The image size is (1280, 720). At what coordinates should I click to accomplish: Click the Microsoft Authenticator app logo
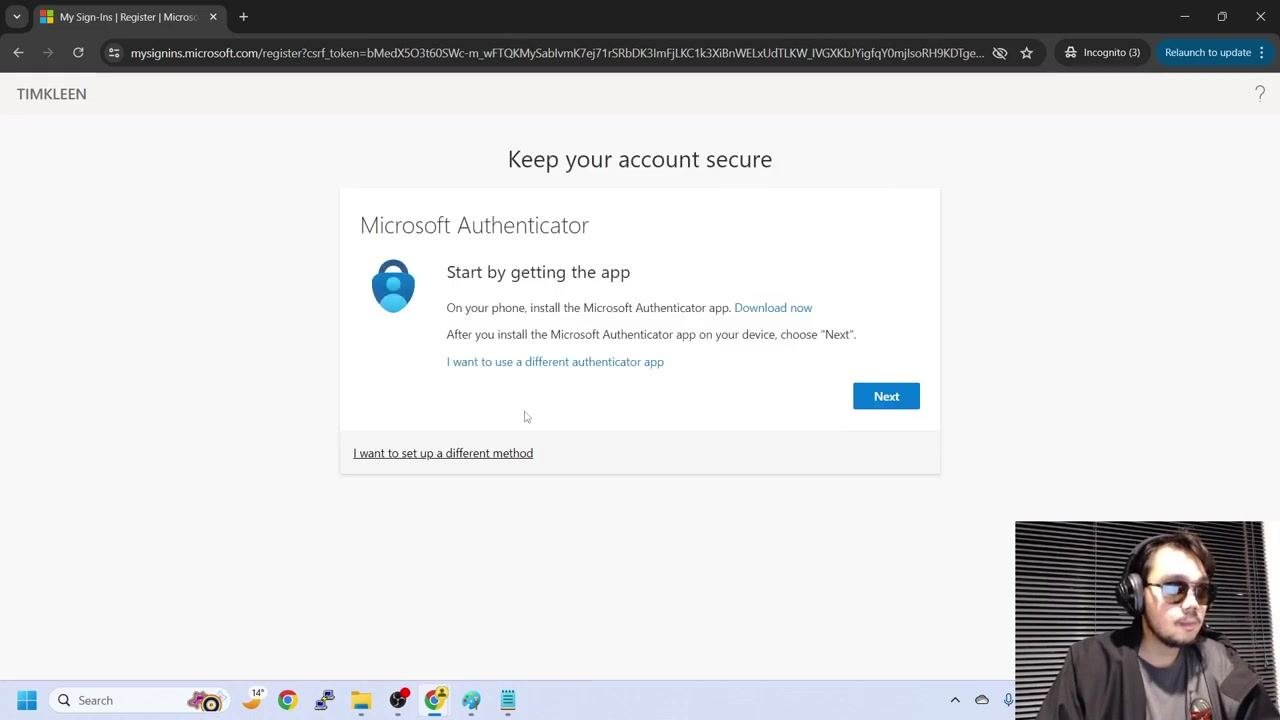point(393,286)
